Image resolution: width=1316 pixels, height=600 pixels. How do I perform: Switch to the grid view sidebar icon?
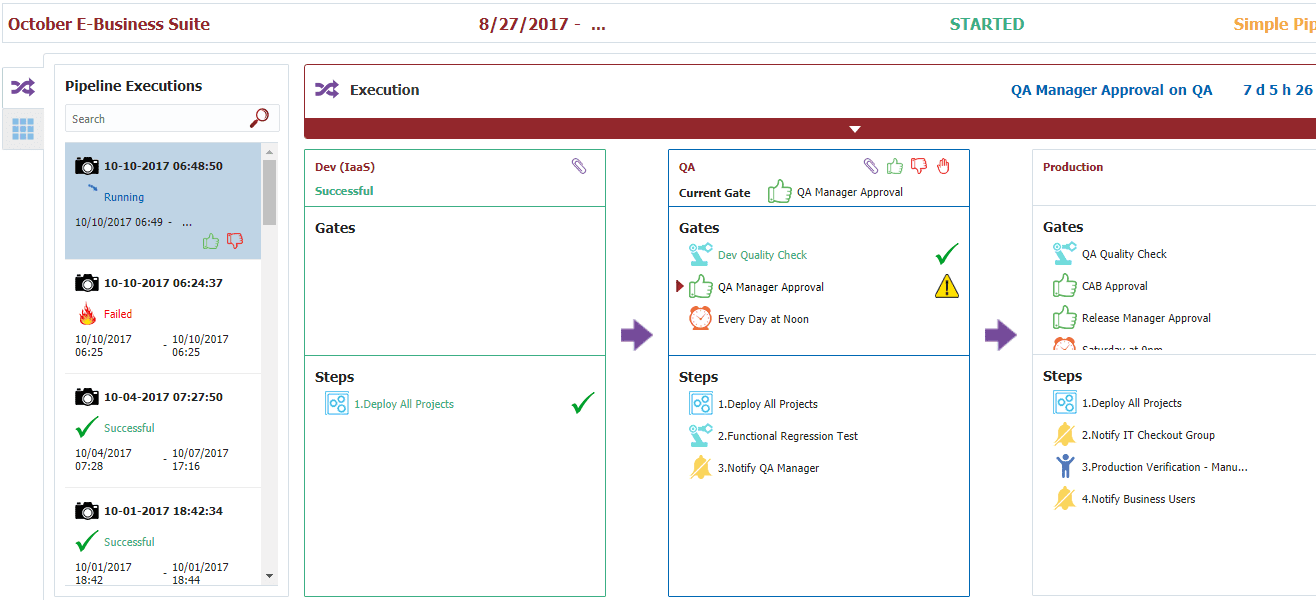pos(23,128)
